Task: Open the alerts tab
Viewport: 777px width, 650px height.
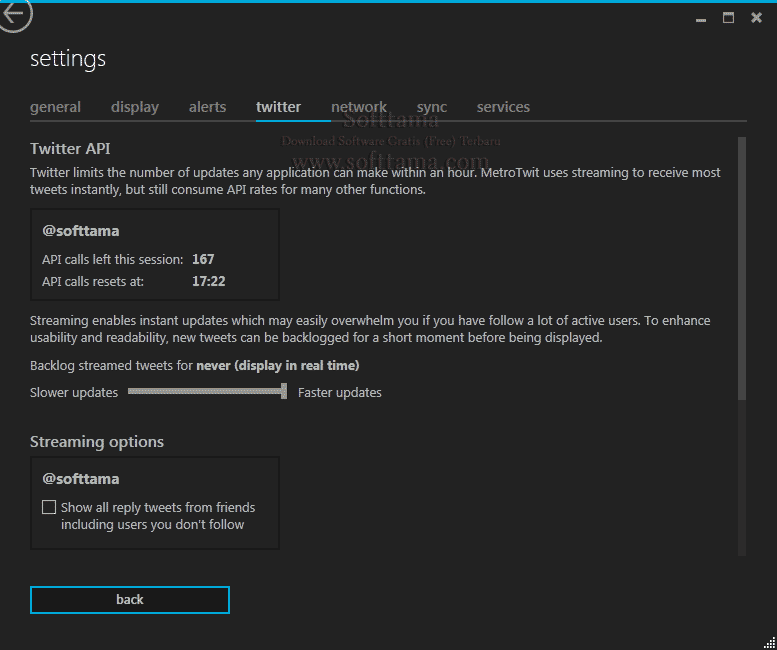Action: (207, 107)
